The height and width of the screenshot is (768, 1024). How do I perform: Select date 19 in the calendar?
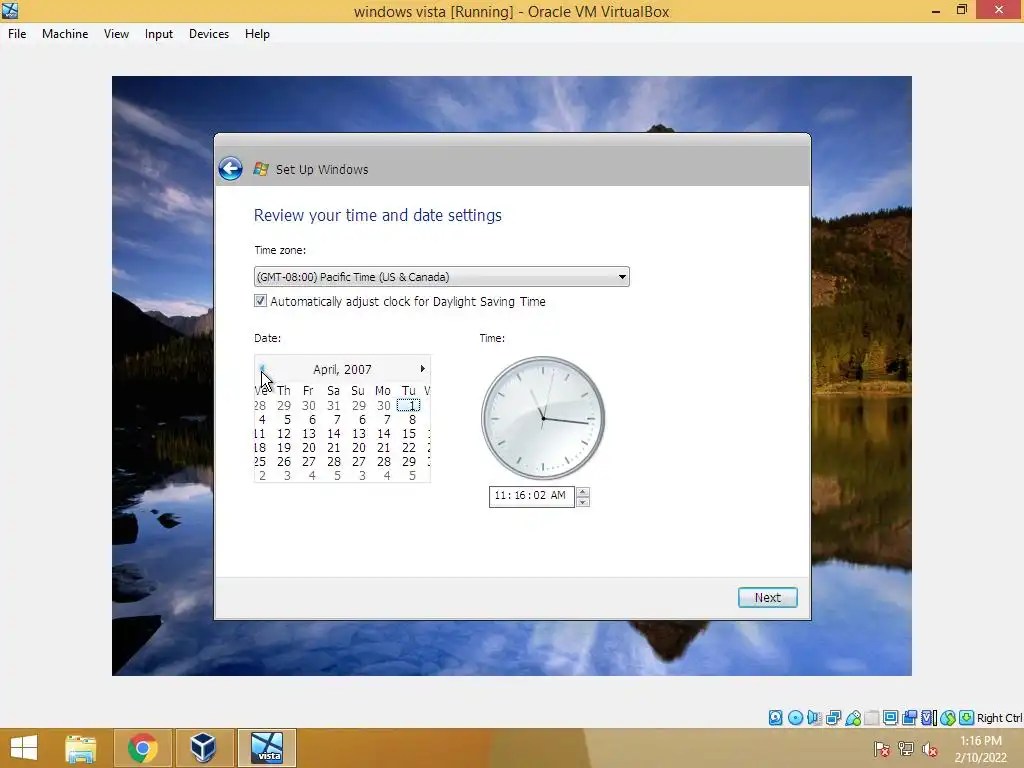(283, 448)
